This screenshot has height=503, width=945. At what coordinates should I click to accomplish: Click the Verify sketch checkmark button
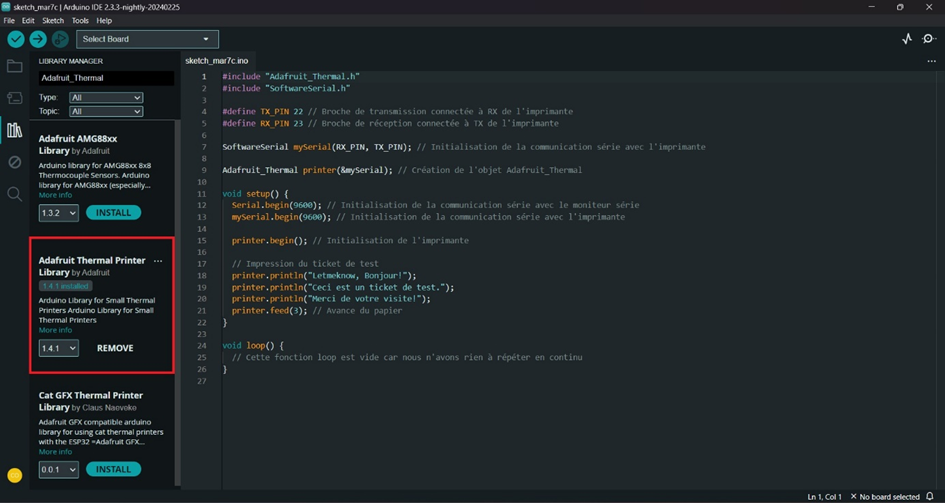tap(16, 39)
